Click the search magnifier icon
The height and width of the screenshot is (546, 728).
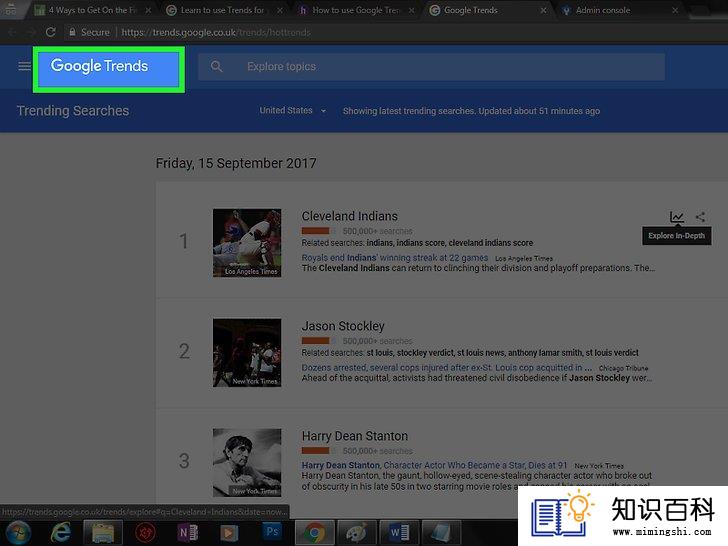tap(216, 66)
